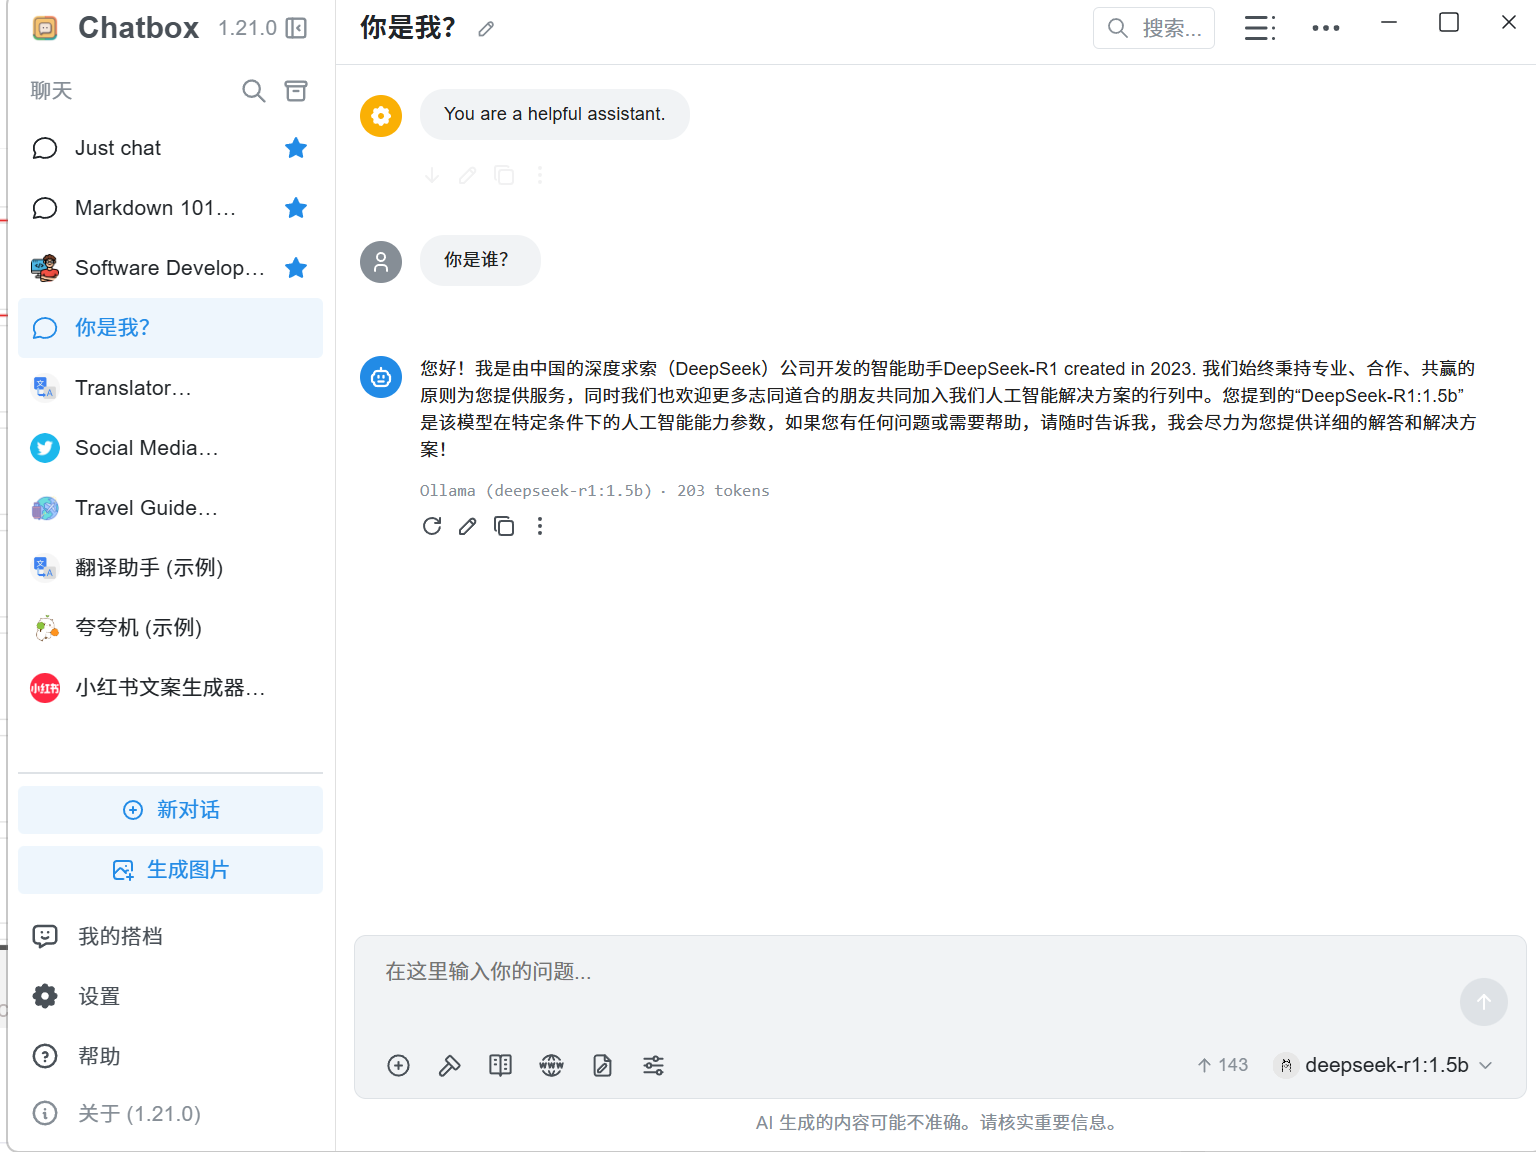This screenshot has height=1152, width=1536.
Task: Click the Chatbox logo icon
Action: point(45,28)
